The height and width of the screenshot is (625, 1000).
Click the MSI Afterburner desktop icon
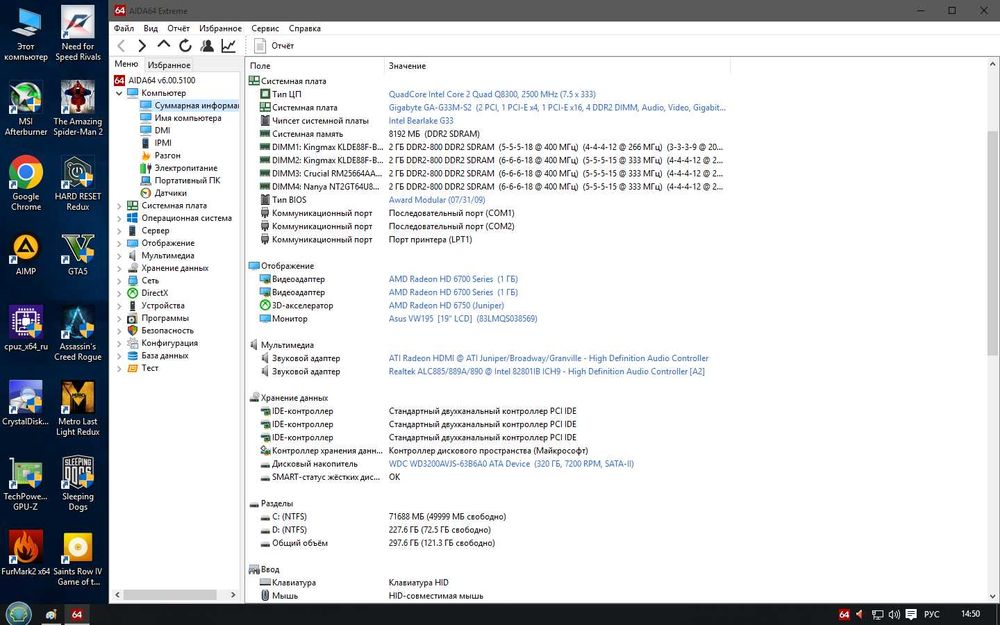(x=26, y=107)
